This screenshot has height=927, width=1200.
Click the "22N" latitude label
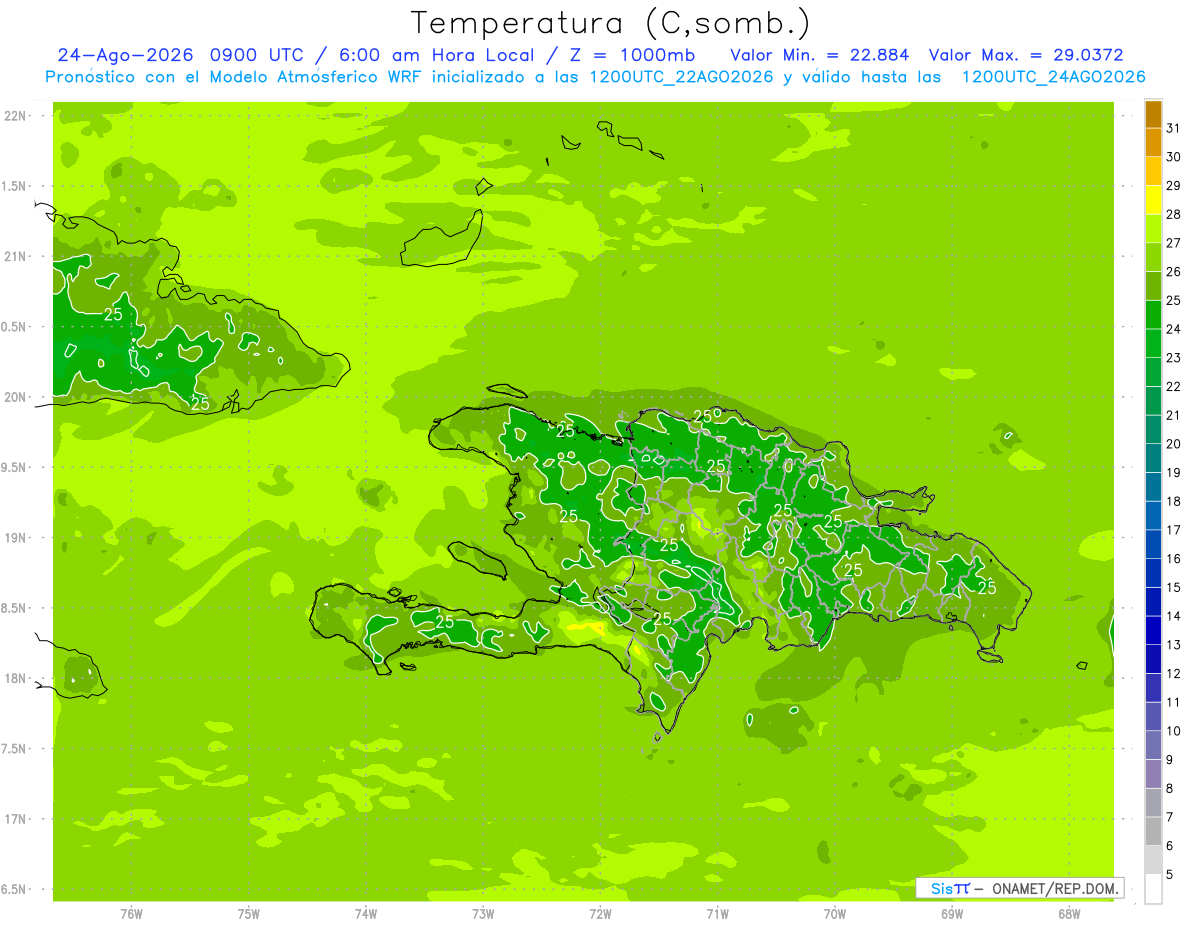coord(15,116)
